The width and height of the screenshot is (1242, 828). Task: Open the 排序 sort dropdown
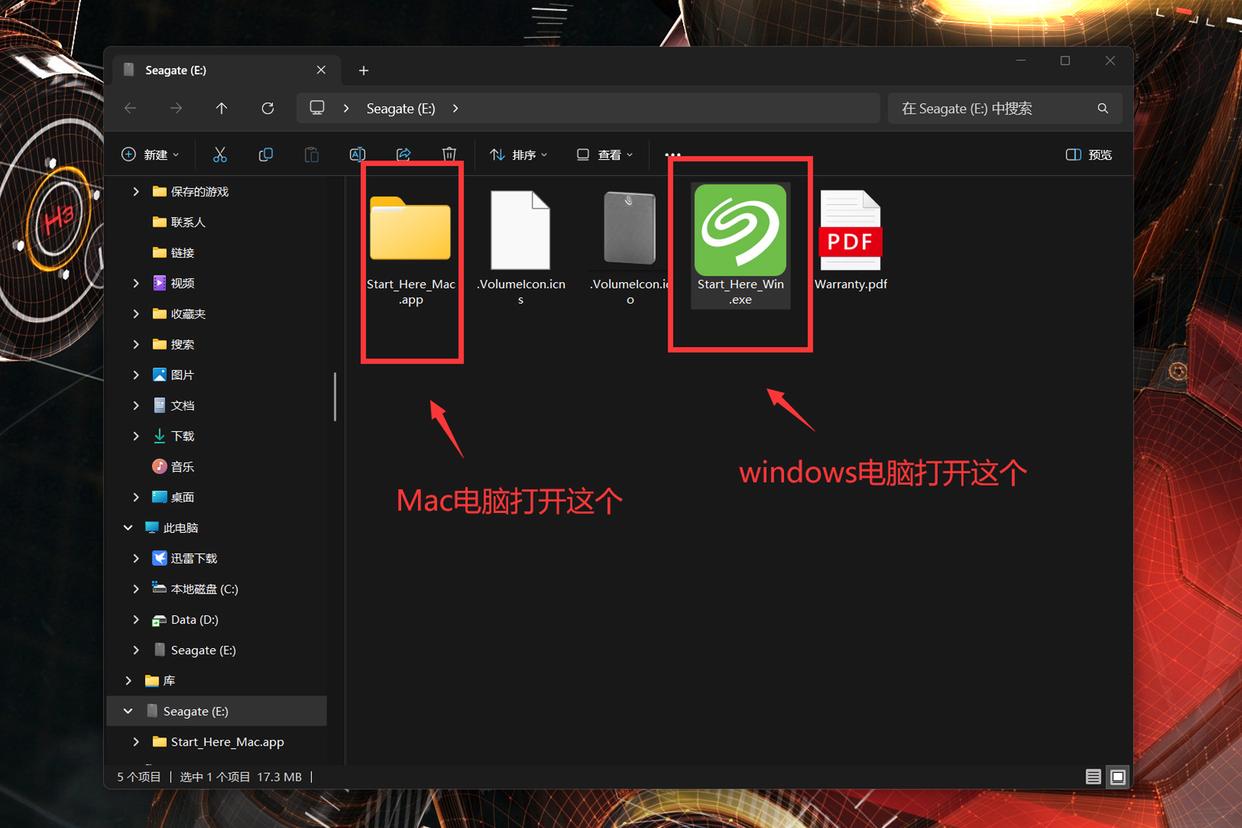point(518,155)
